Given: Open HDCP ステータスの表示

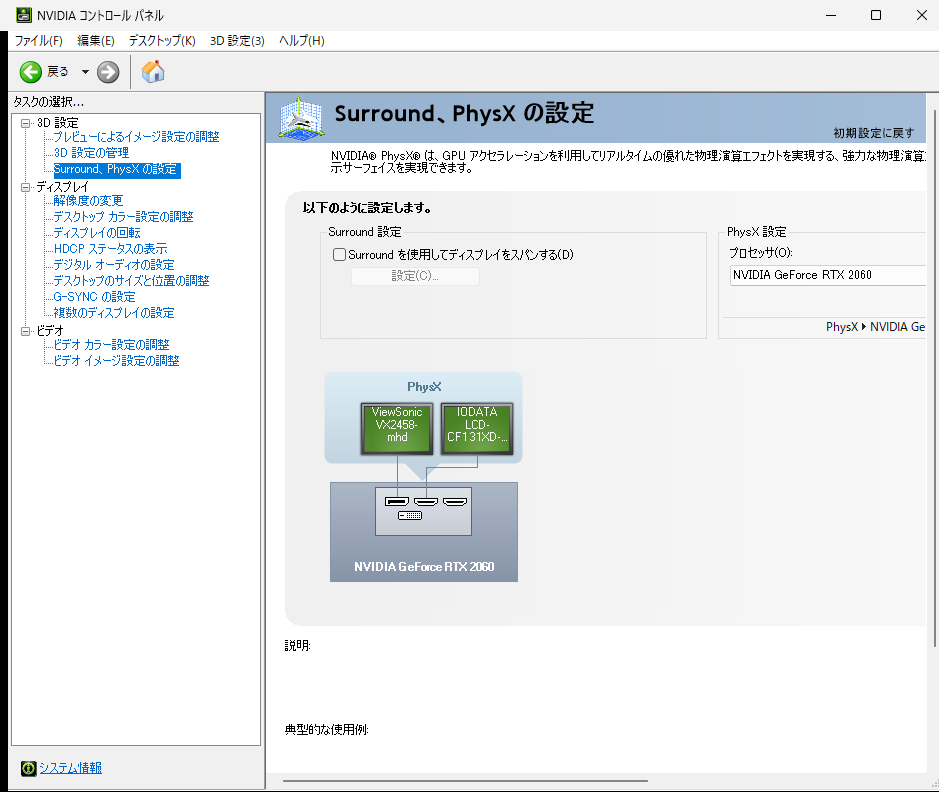Looking at the screenshot, I should coord(111,248).
